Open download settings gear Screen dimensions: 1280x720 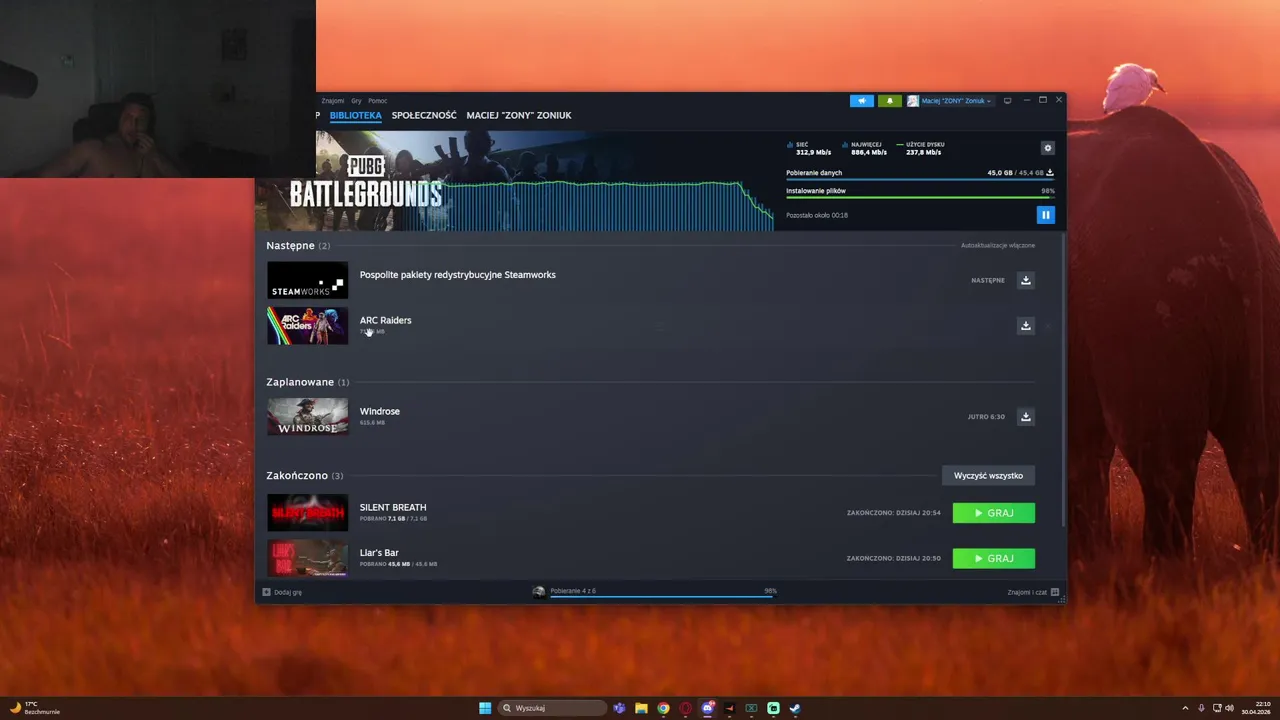click(1048, 148)
